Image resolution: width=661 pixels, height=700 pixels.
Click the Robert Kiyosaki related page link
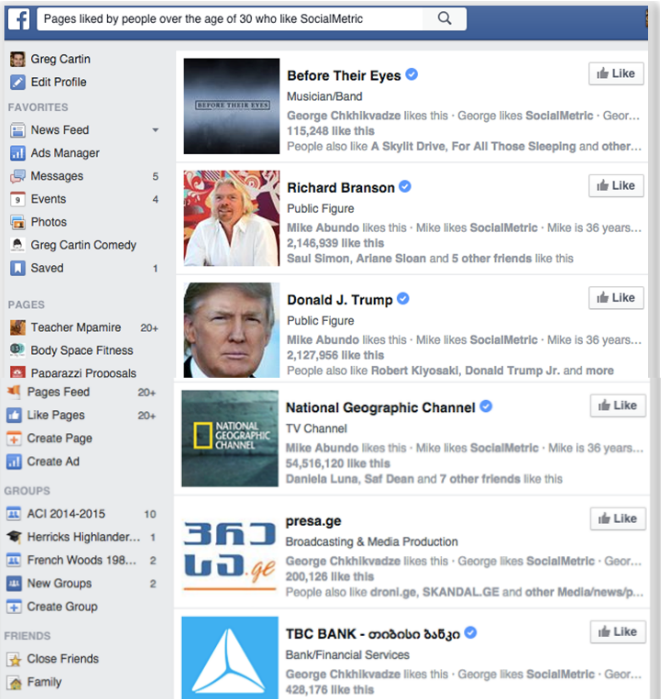(x=414, y=371)
